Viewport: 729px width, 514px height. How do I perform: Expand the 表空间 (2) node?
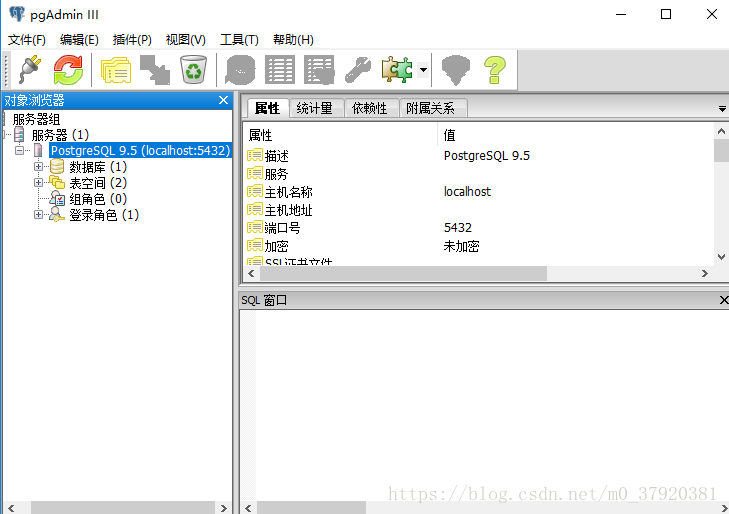pyautogui.click(x=39, y=183)
